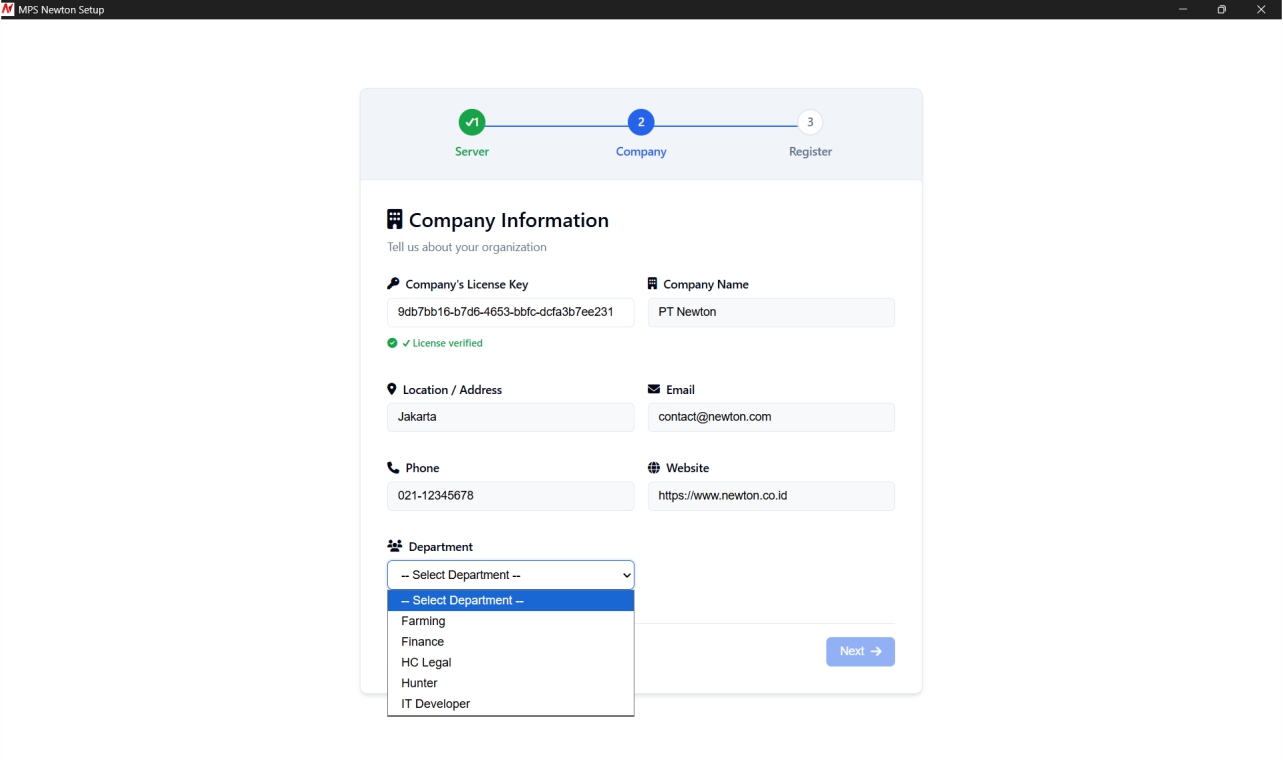Select Farming from the department list
Screen dimensions: 1283x760
424,621
